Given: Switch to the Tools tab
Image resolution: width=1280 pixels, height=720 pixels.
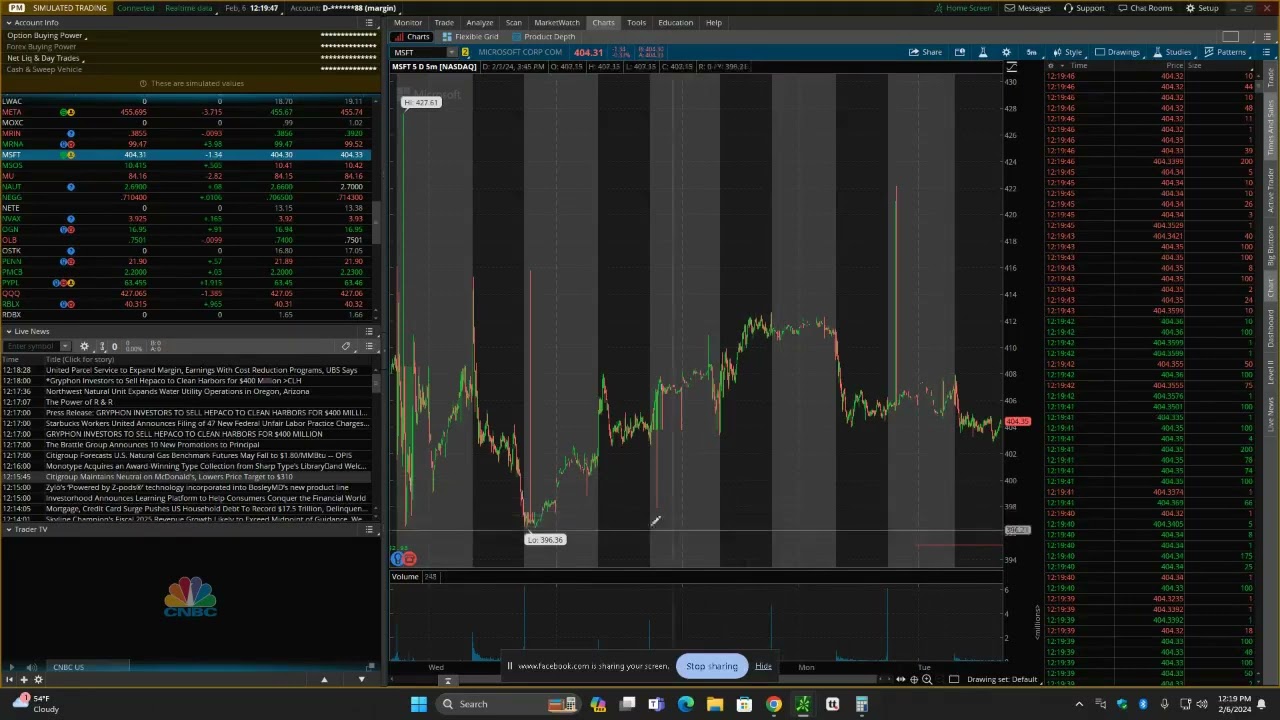Looking at the screenshot, I should pyautogui.click(x=636, y=22).
